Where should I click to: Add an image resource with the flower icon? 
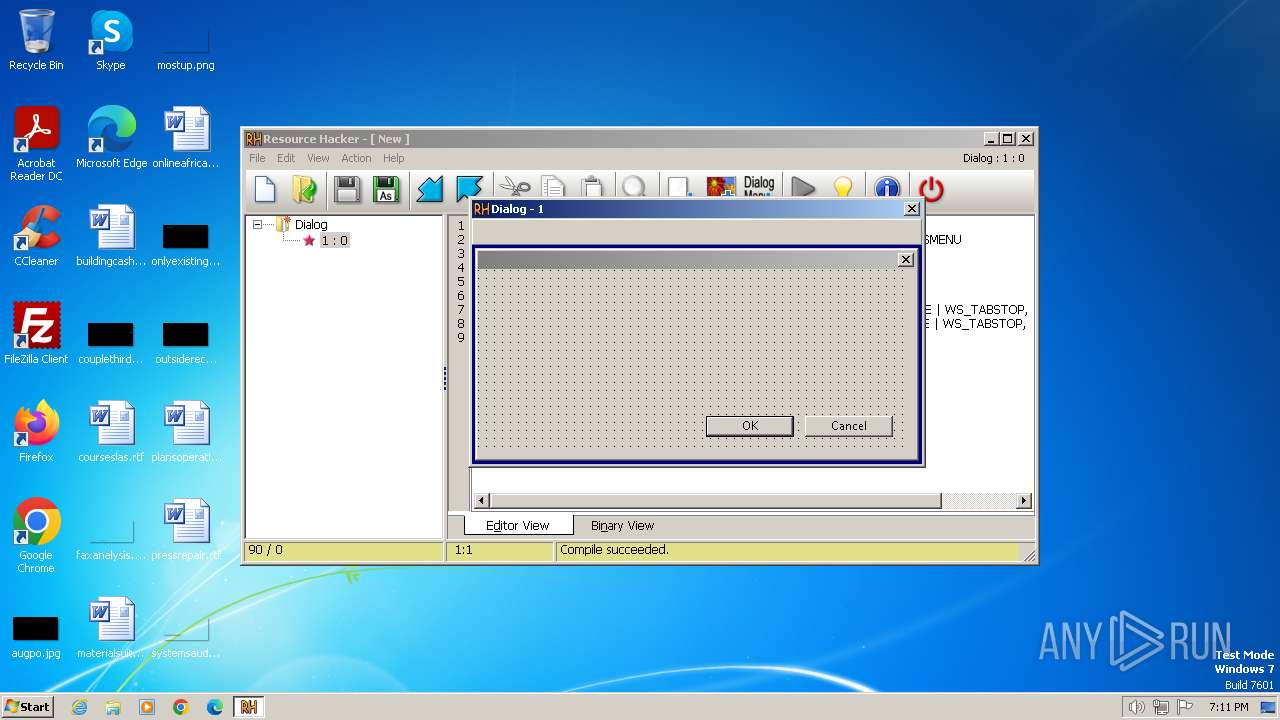pos(721,186)
